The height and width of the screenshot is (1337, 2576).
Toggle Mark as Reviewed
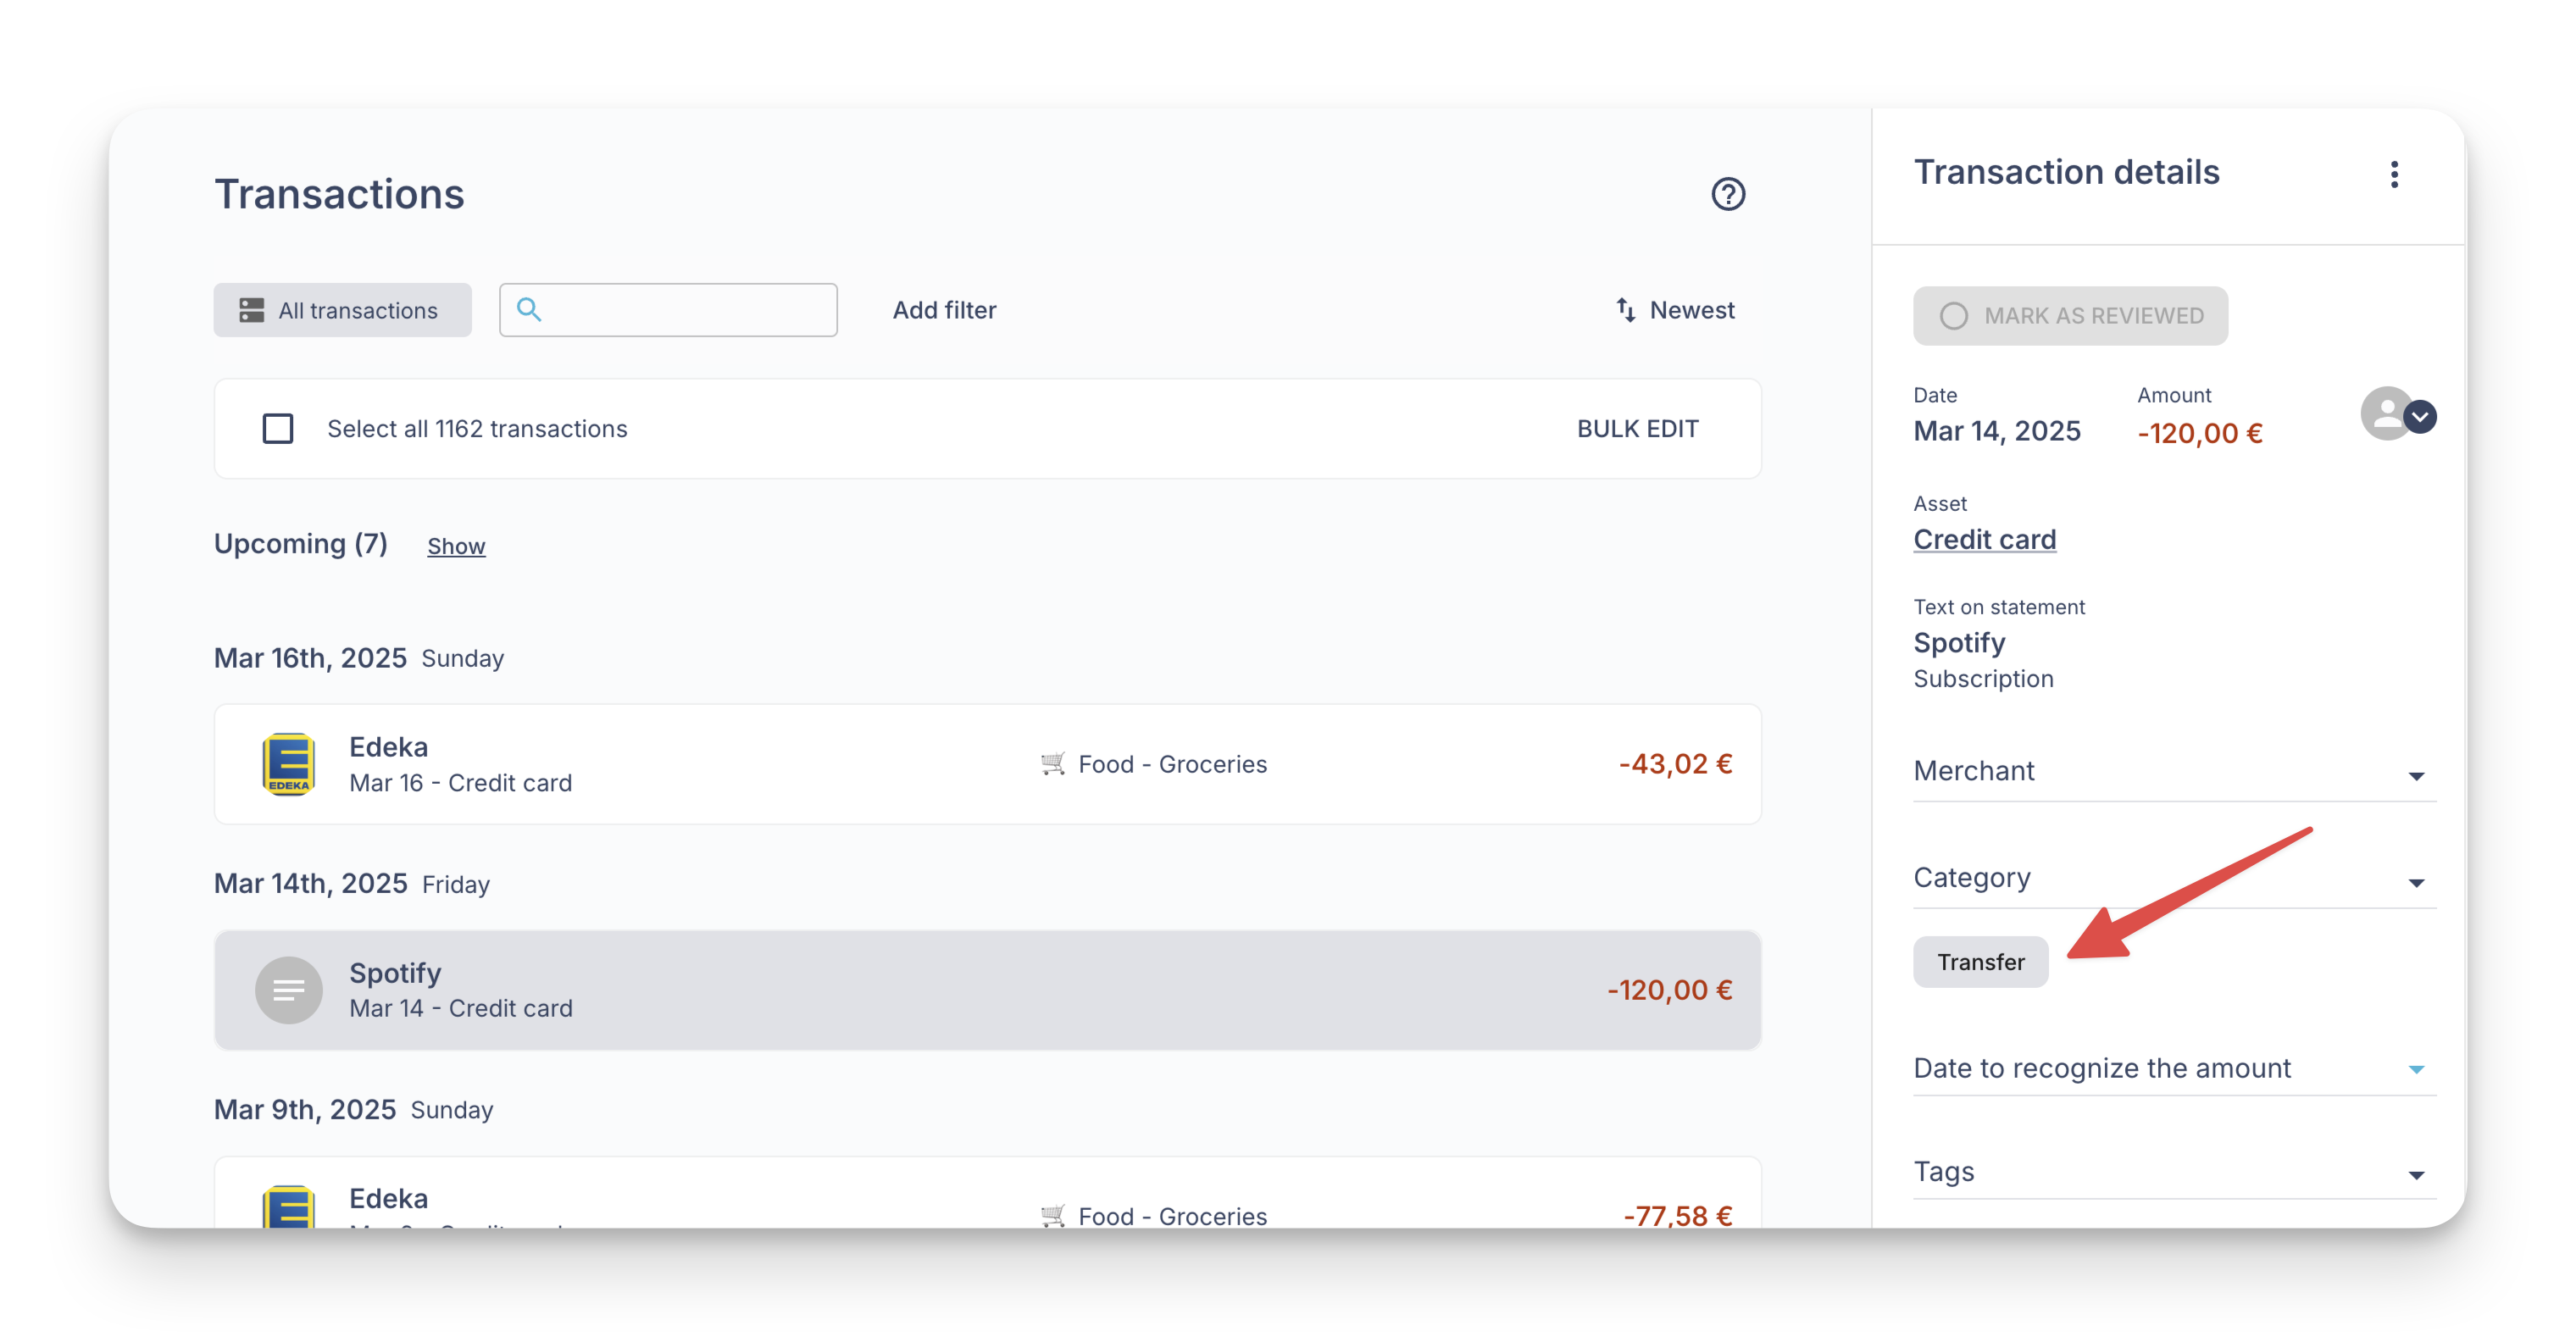(2070, 316)
